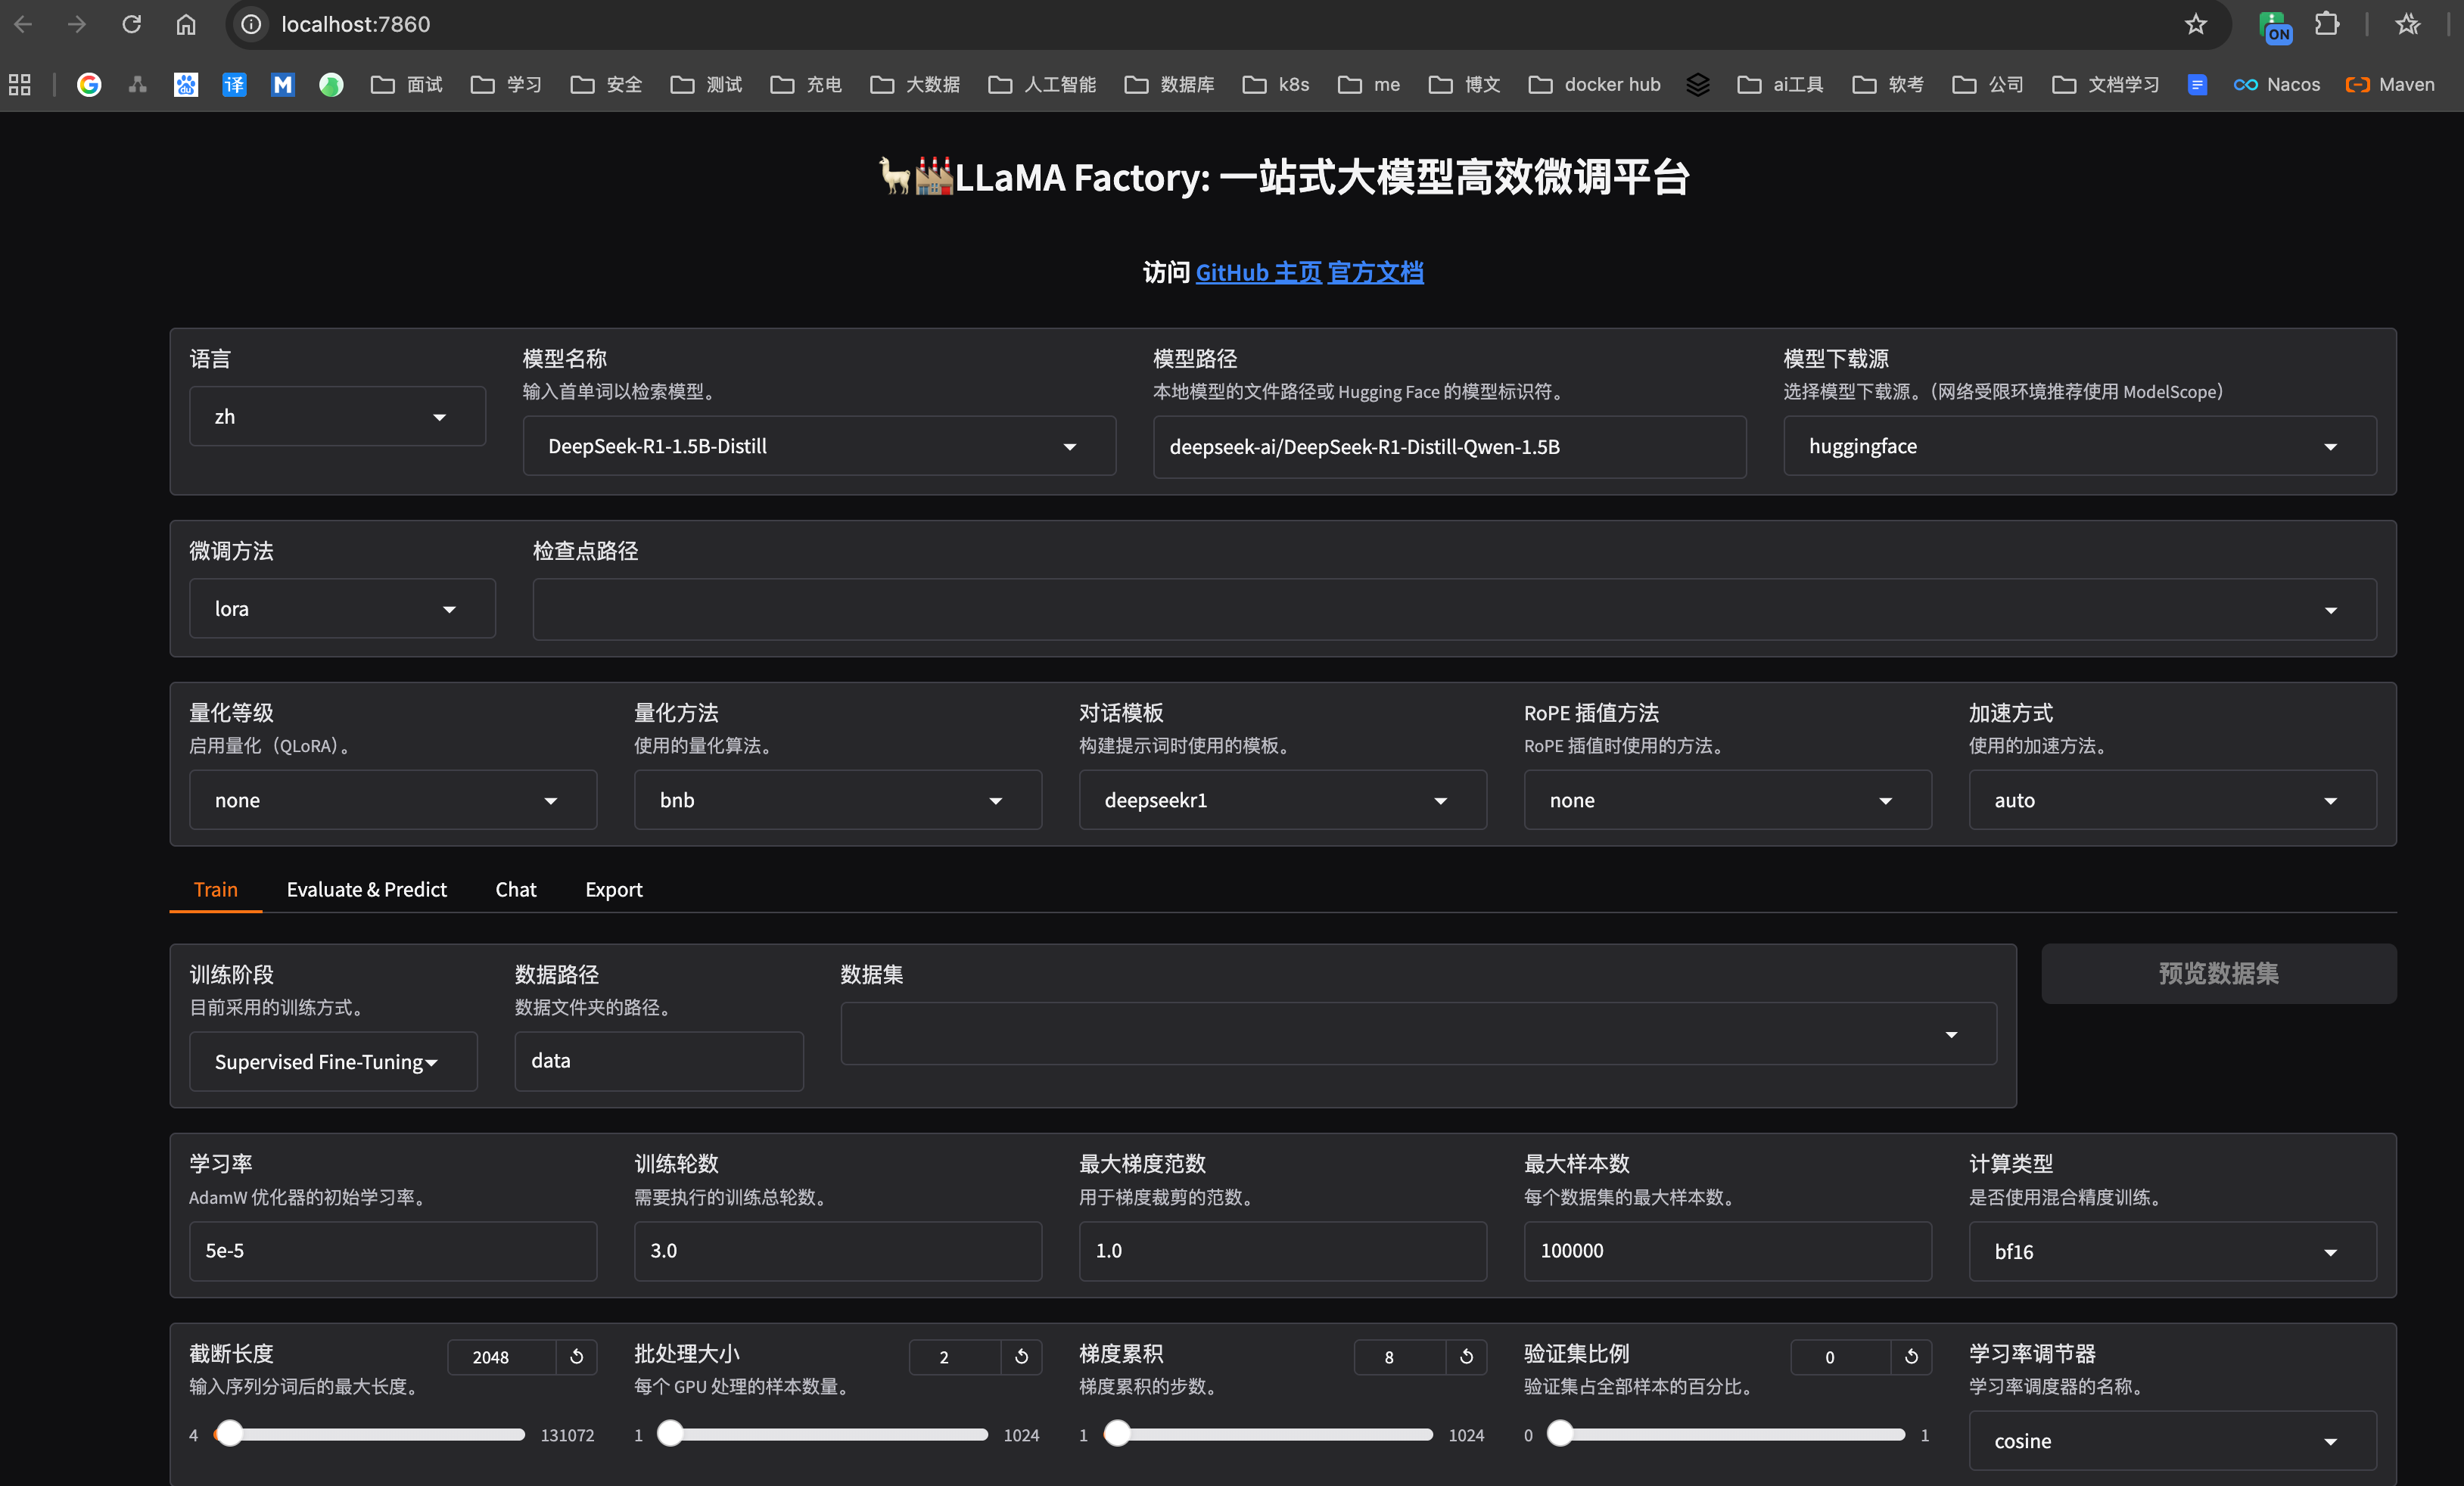Screen dimensions: 2464x1486
Task: Open the 微调方法 lora dropdown
Action: (x=342, y=608)
